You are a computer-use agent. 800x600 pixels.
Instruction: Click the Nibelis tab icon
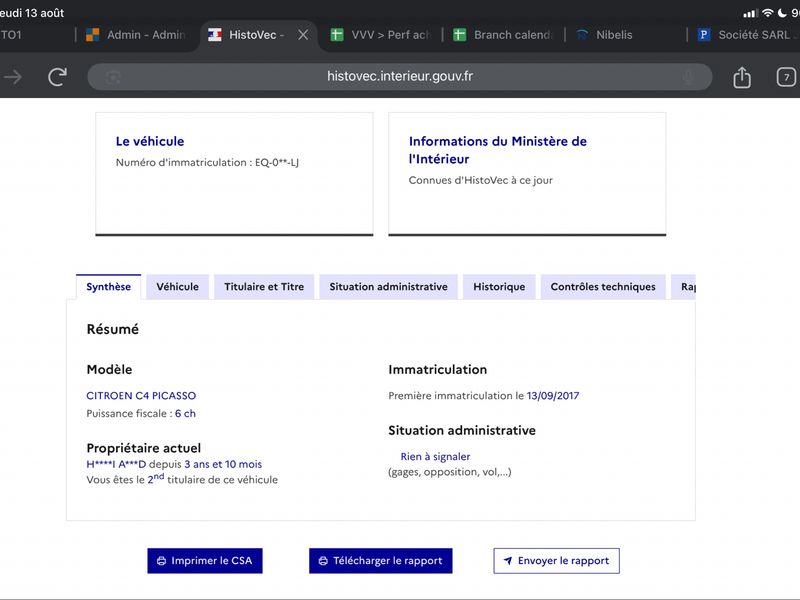(x=582, y=35)
